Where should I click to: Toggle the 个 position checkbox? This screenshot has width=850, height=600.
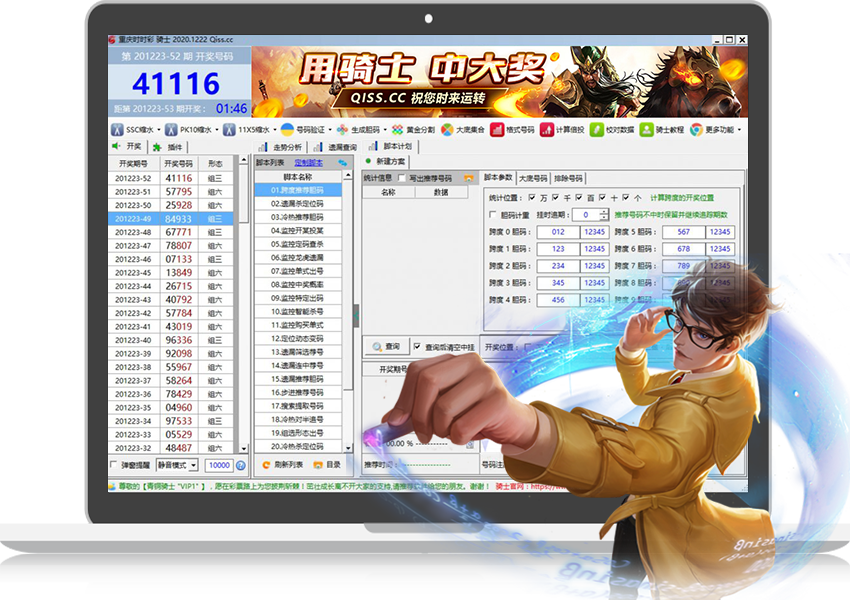[626, 197]
